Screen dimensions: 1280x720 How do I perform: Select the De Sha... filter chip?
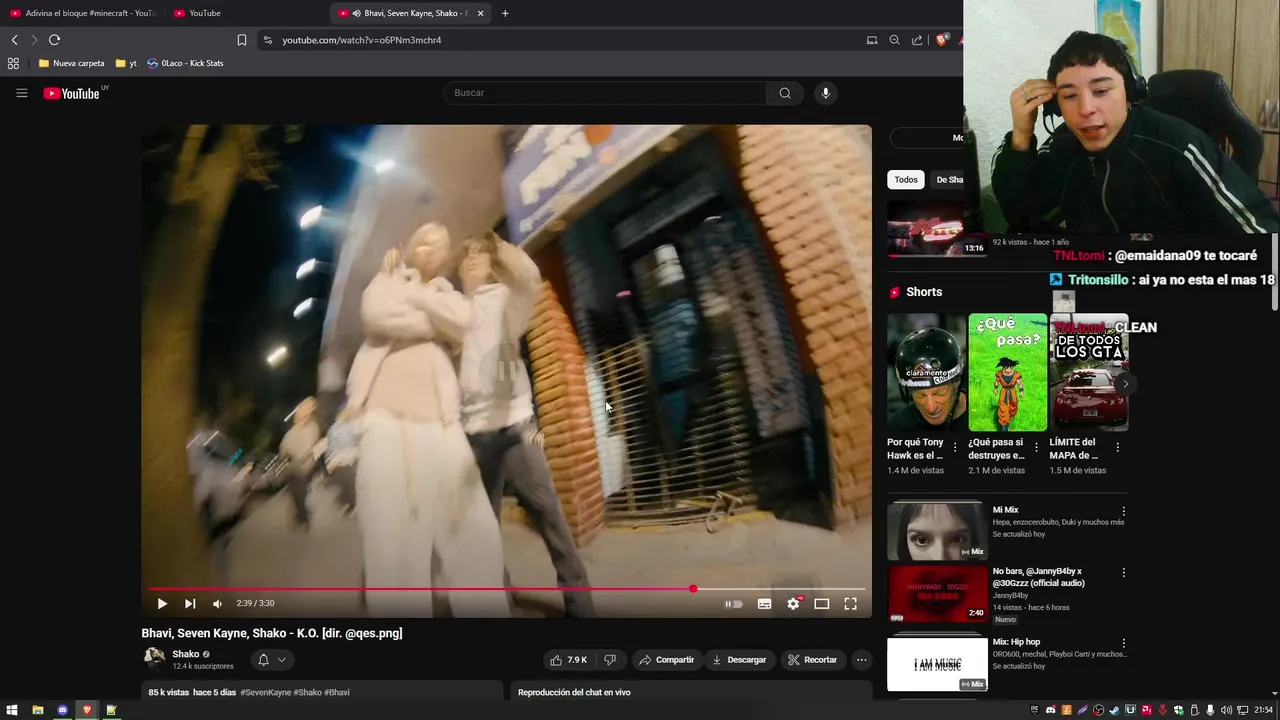coord(949,180)
